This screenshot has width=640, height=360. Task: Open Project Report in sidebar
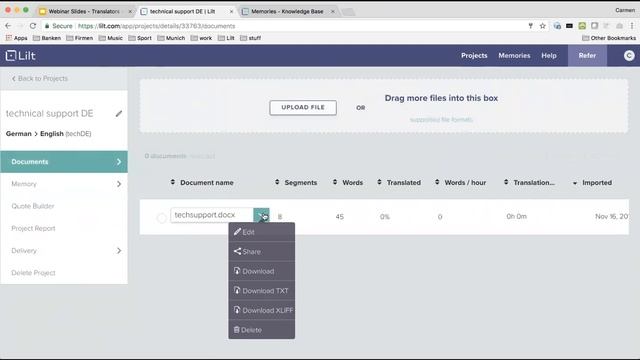click(33, 229)
